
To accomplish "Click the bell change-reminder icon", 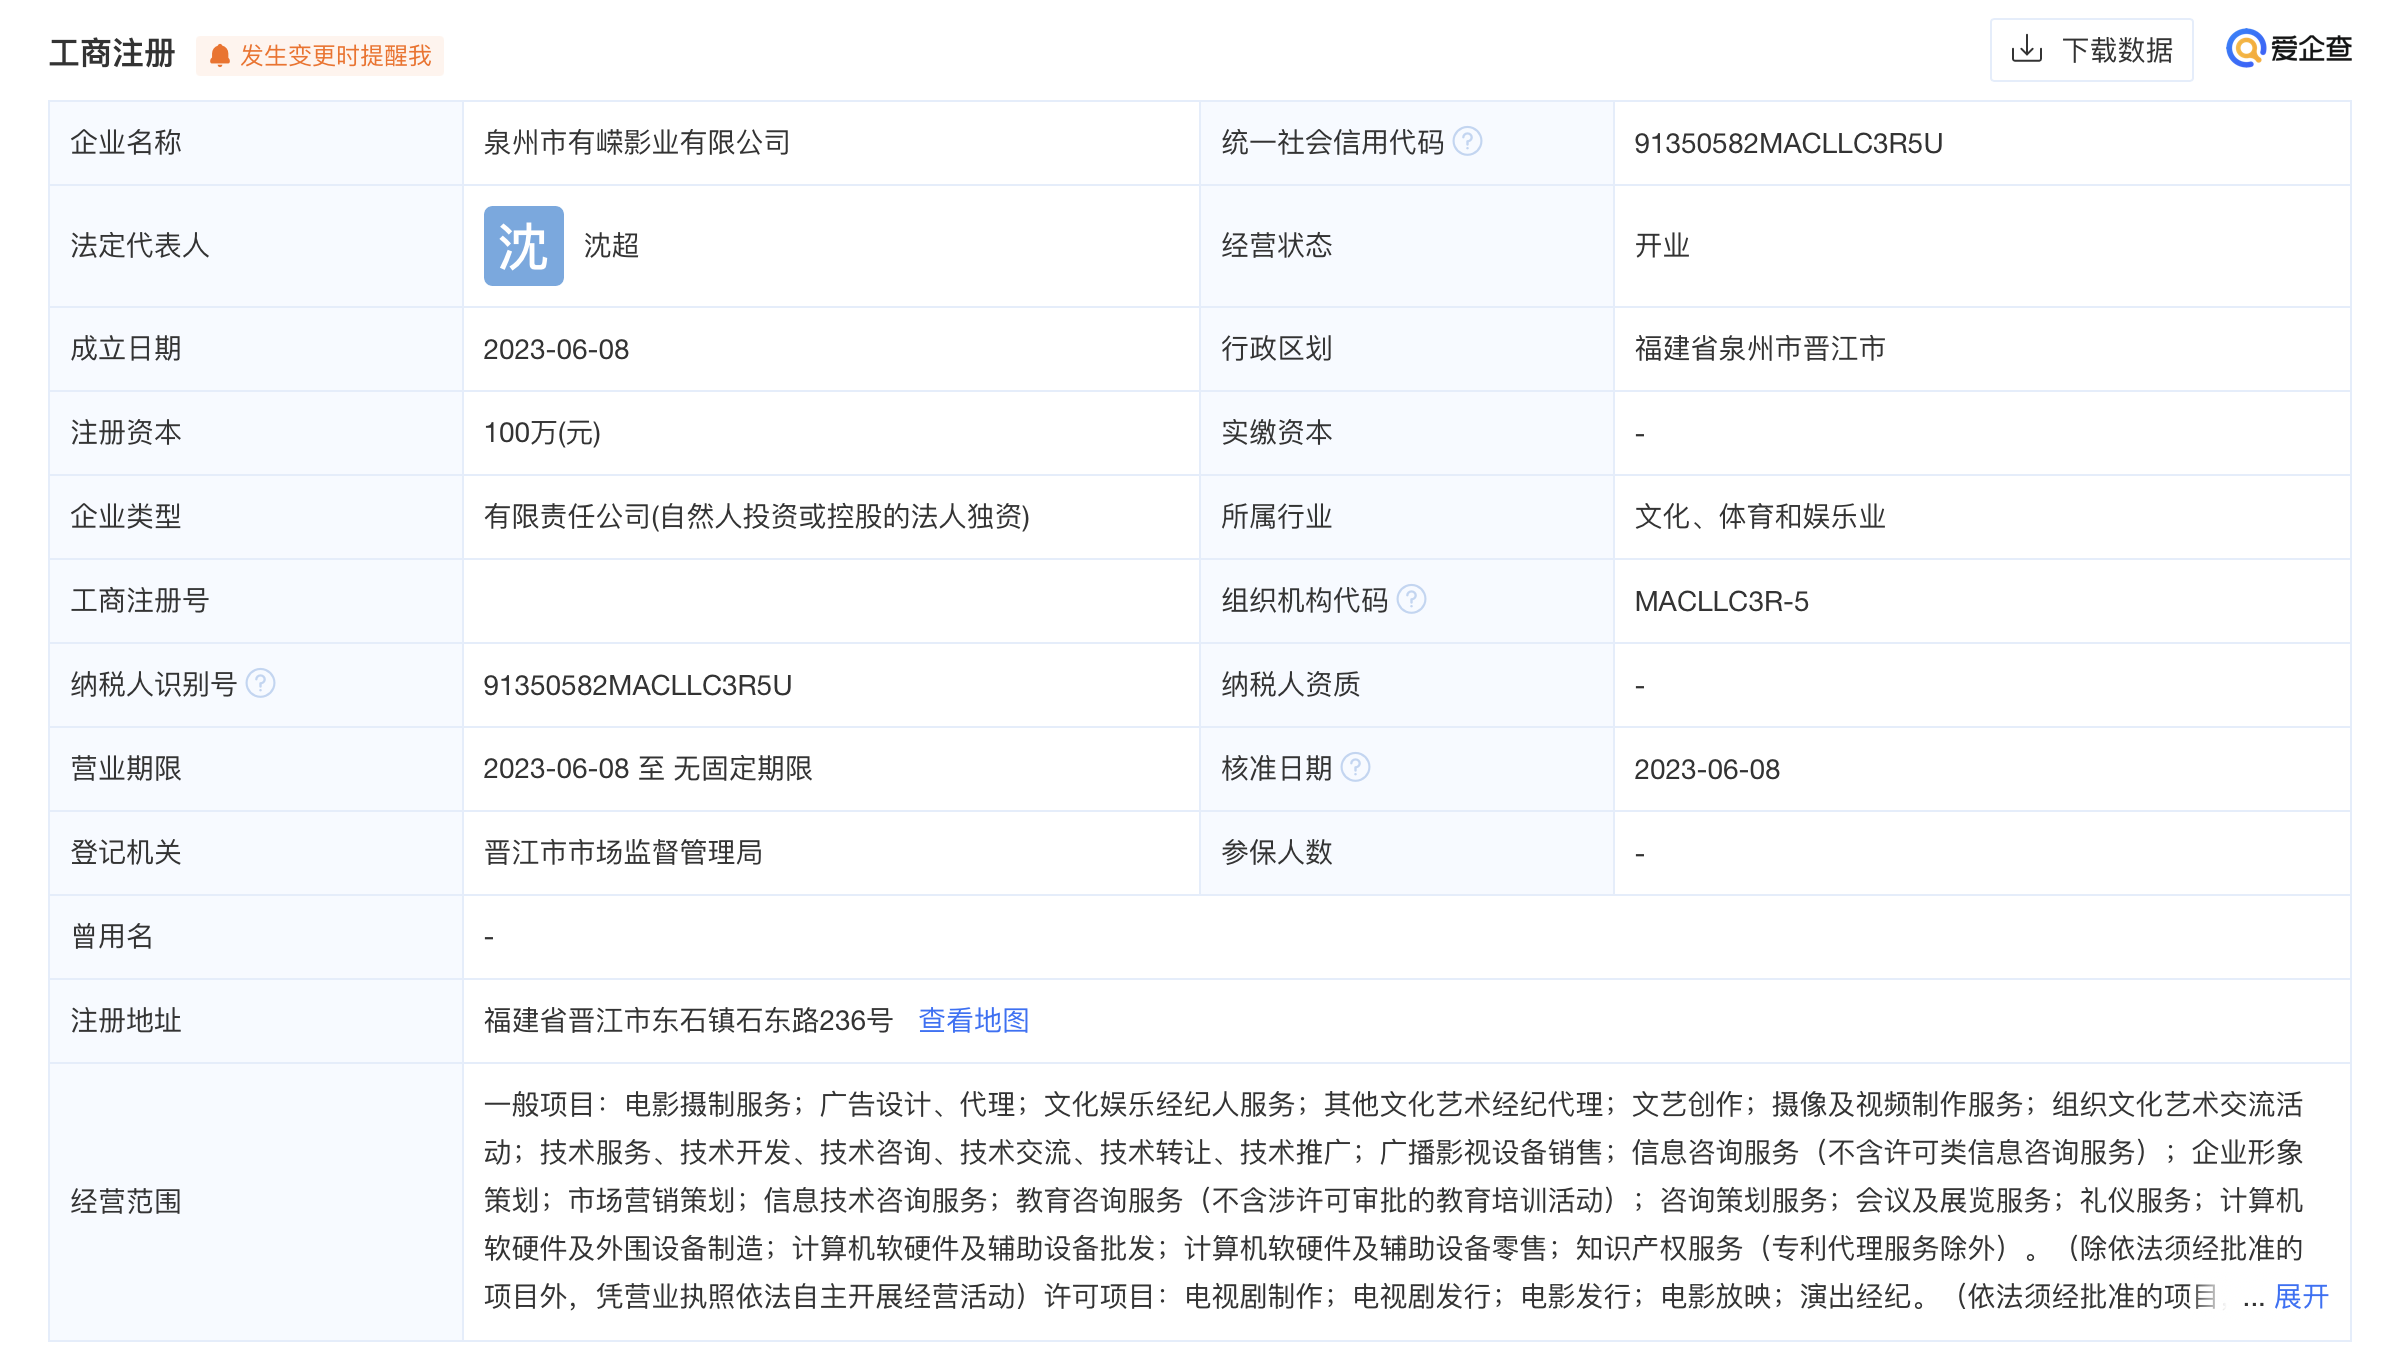I will coord(219,55).
